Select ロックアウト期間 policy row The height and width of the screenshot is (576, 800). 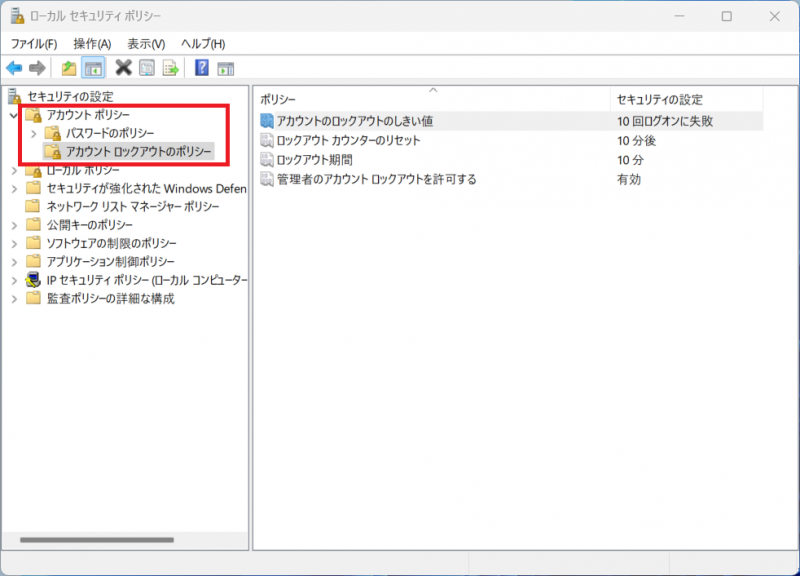click(511, 160)
